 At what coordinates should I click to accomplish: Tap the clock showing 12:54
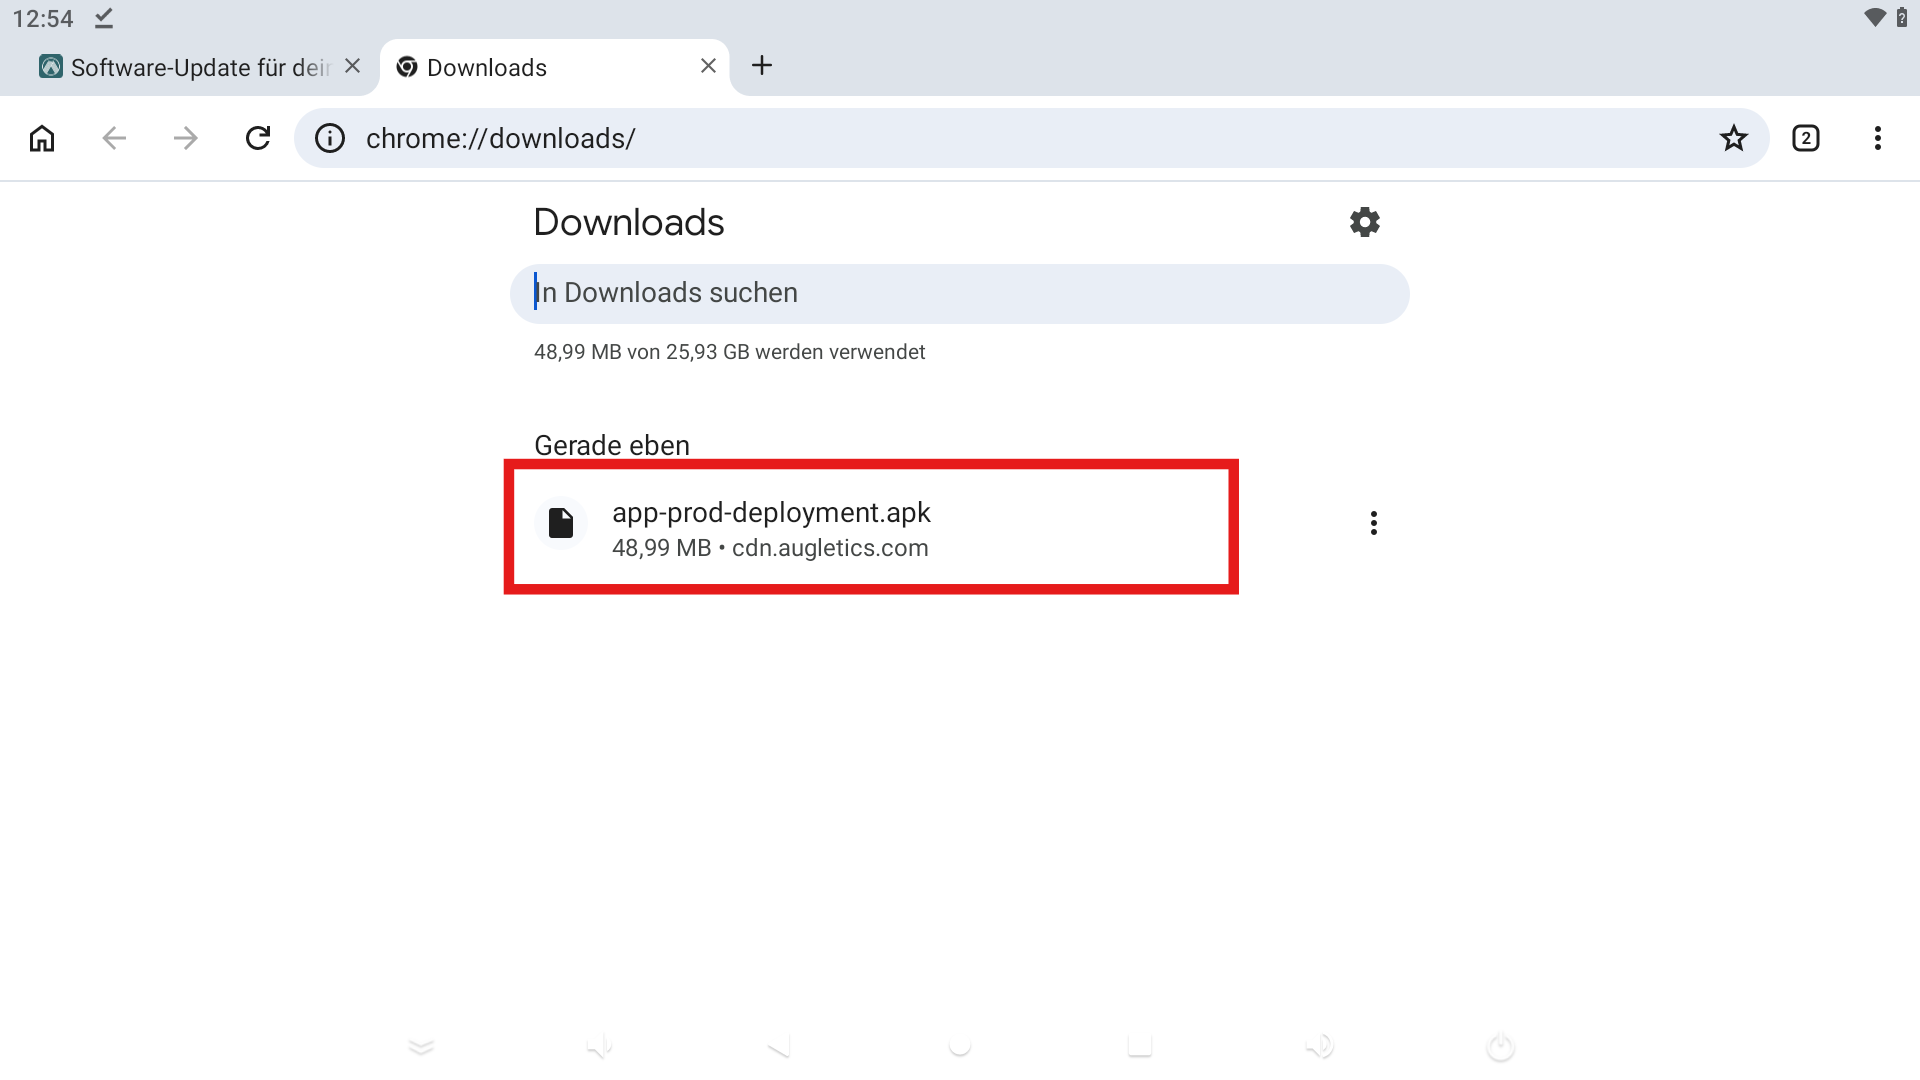click(43, 18)
